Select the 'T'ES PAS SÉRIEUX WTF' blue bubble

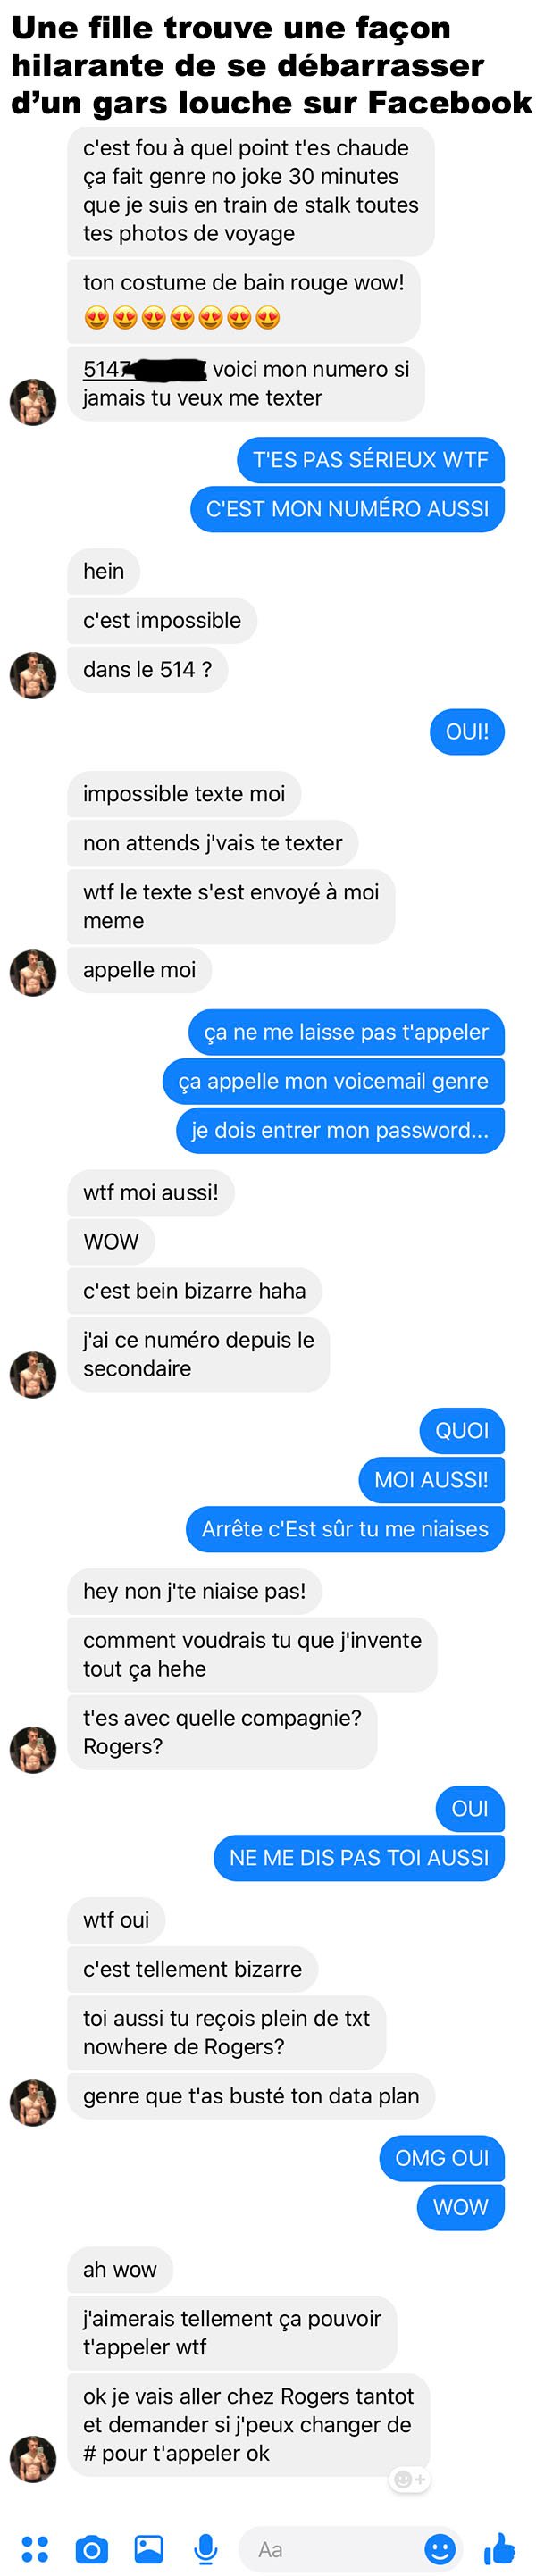click(370, 460)
